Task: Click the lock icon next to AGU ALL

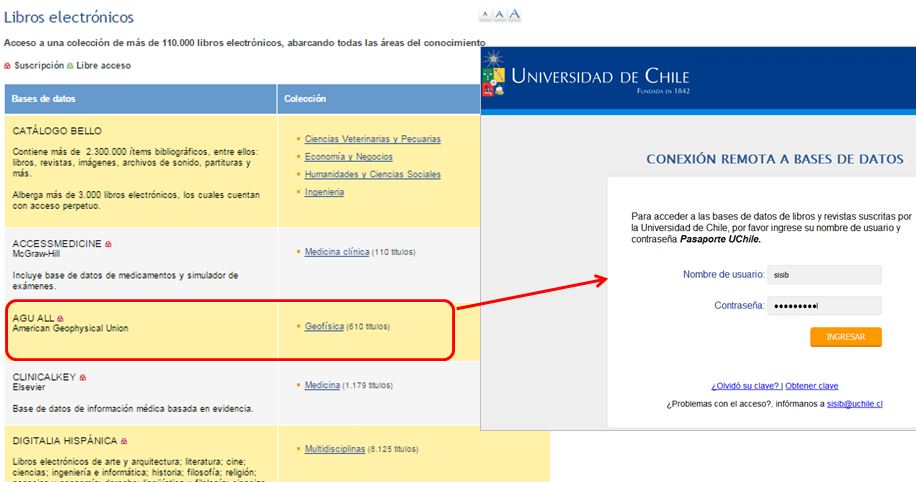Action: pos(61,318)
